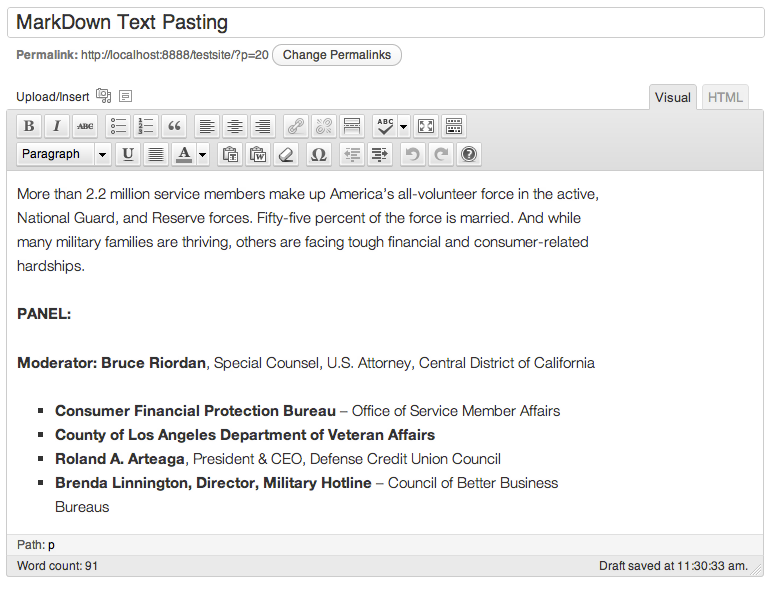This screenshot has height=590, width=775.
Task: Click the Word count: 91 status
Action: (57, 566)
